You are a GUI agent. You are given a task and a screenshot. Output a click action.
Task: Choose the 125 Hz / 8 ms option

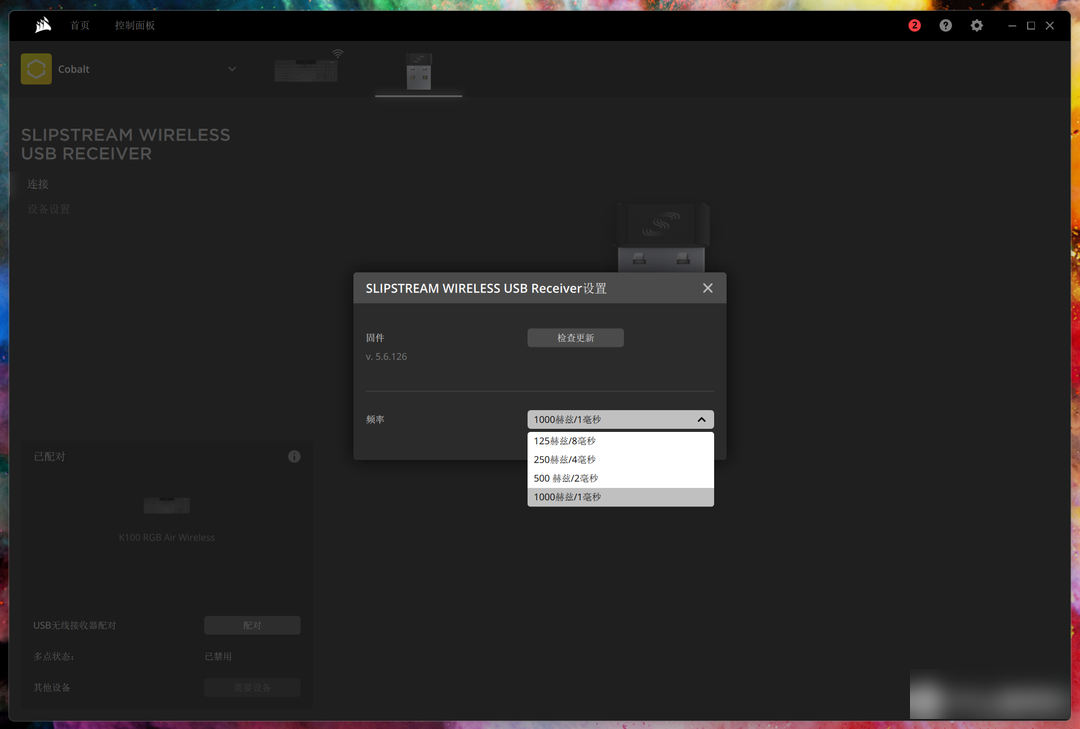pyautogui.click(x=621, y=441)
